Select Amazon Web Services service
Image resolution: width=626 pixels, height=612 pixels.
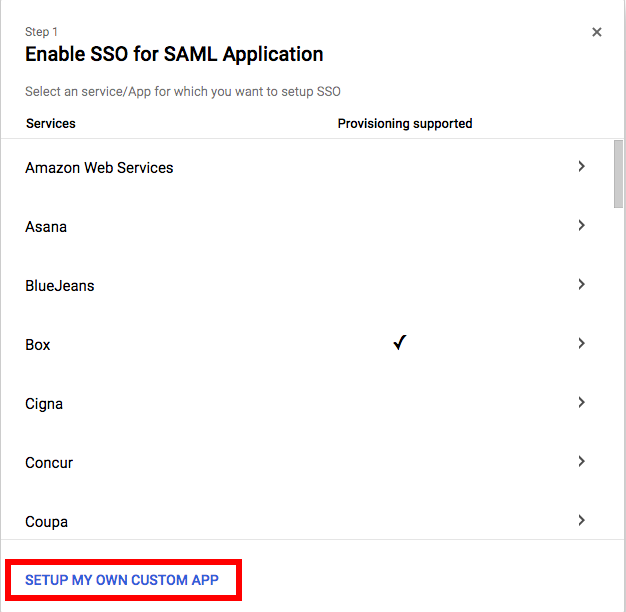[99, 168]
